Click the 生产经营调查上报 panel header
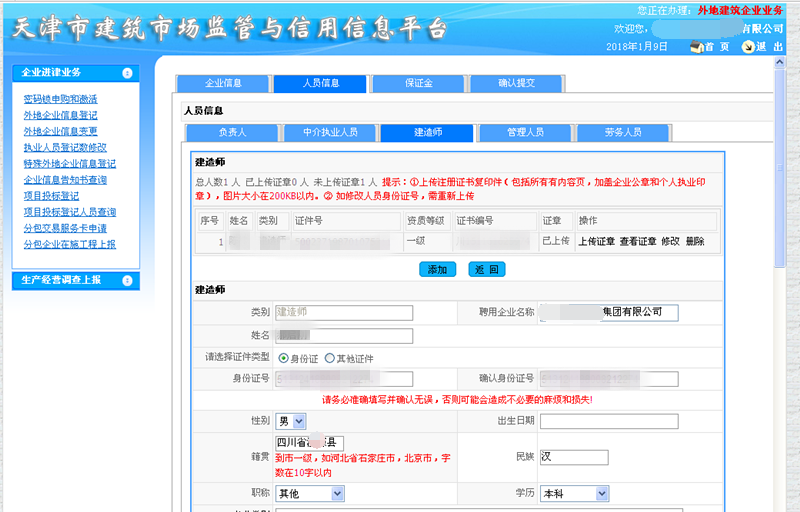Screen dimensions: 800x512 (76, 280)
